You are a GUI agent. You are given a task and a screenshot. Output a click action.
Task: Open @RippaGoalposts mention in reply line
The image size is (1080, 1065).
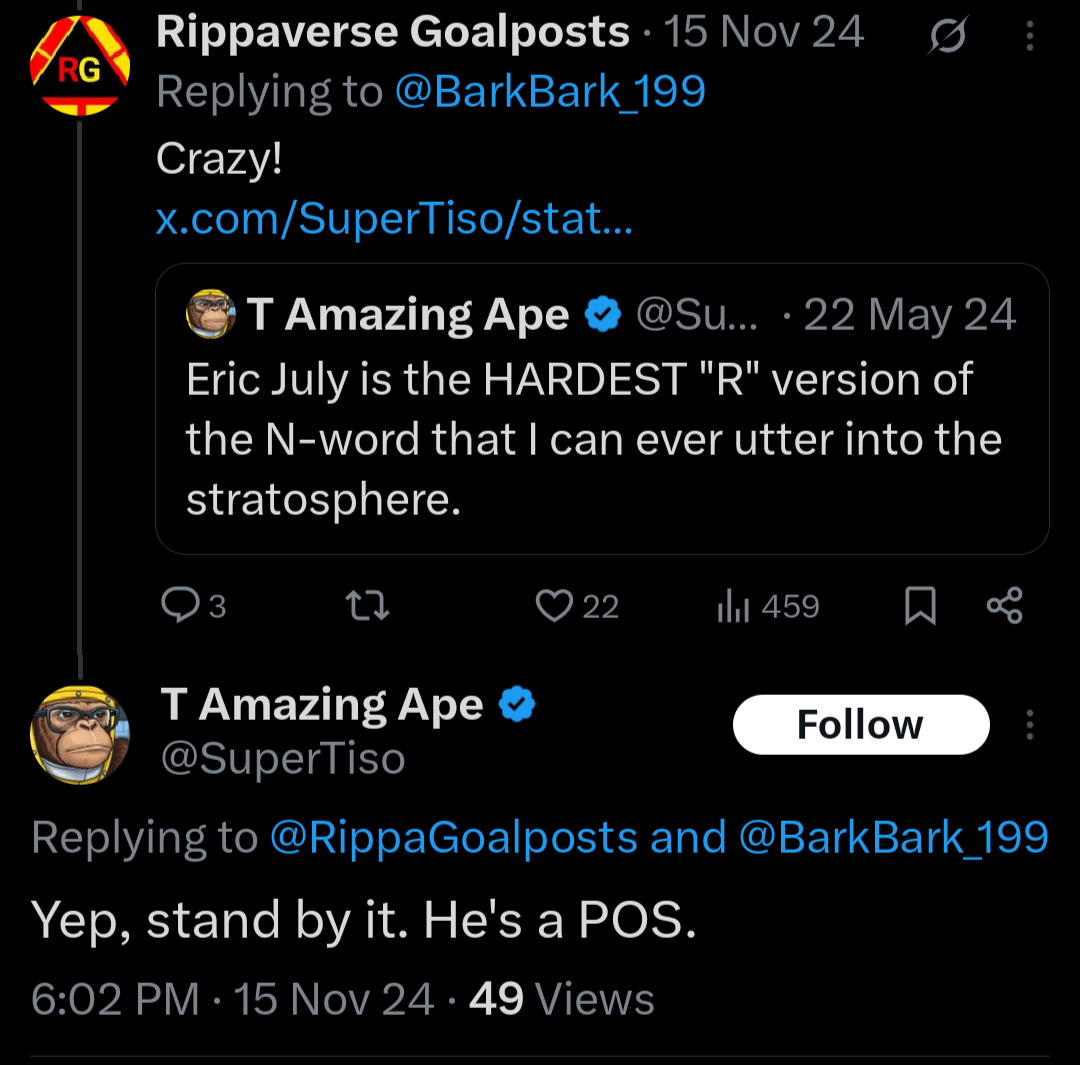[x=454, y=838]
